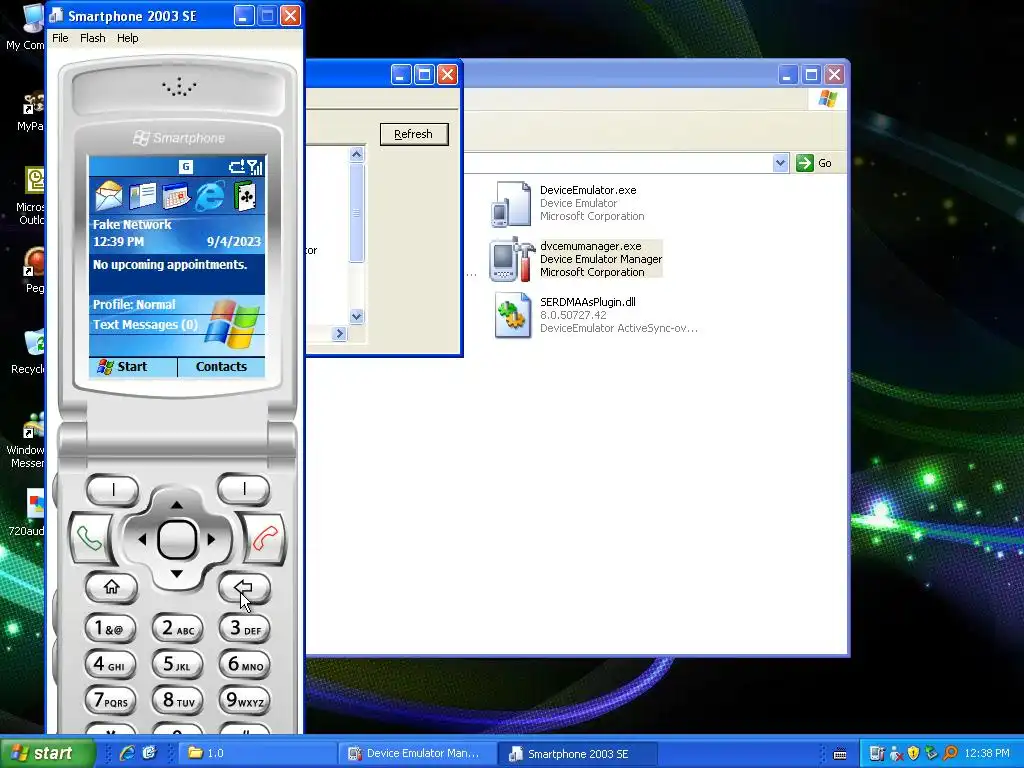The image size is (1024, 768).
Task: Click the keyboard icon in the taskbar
Action: (840, 754)
